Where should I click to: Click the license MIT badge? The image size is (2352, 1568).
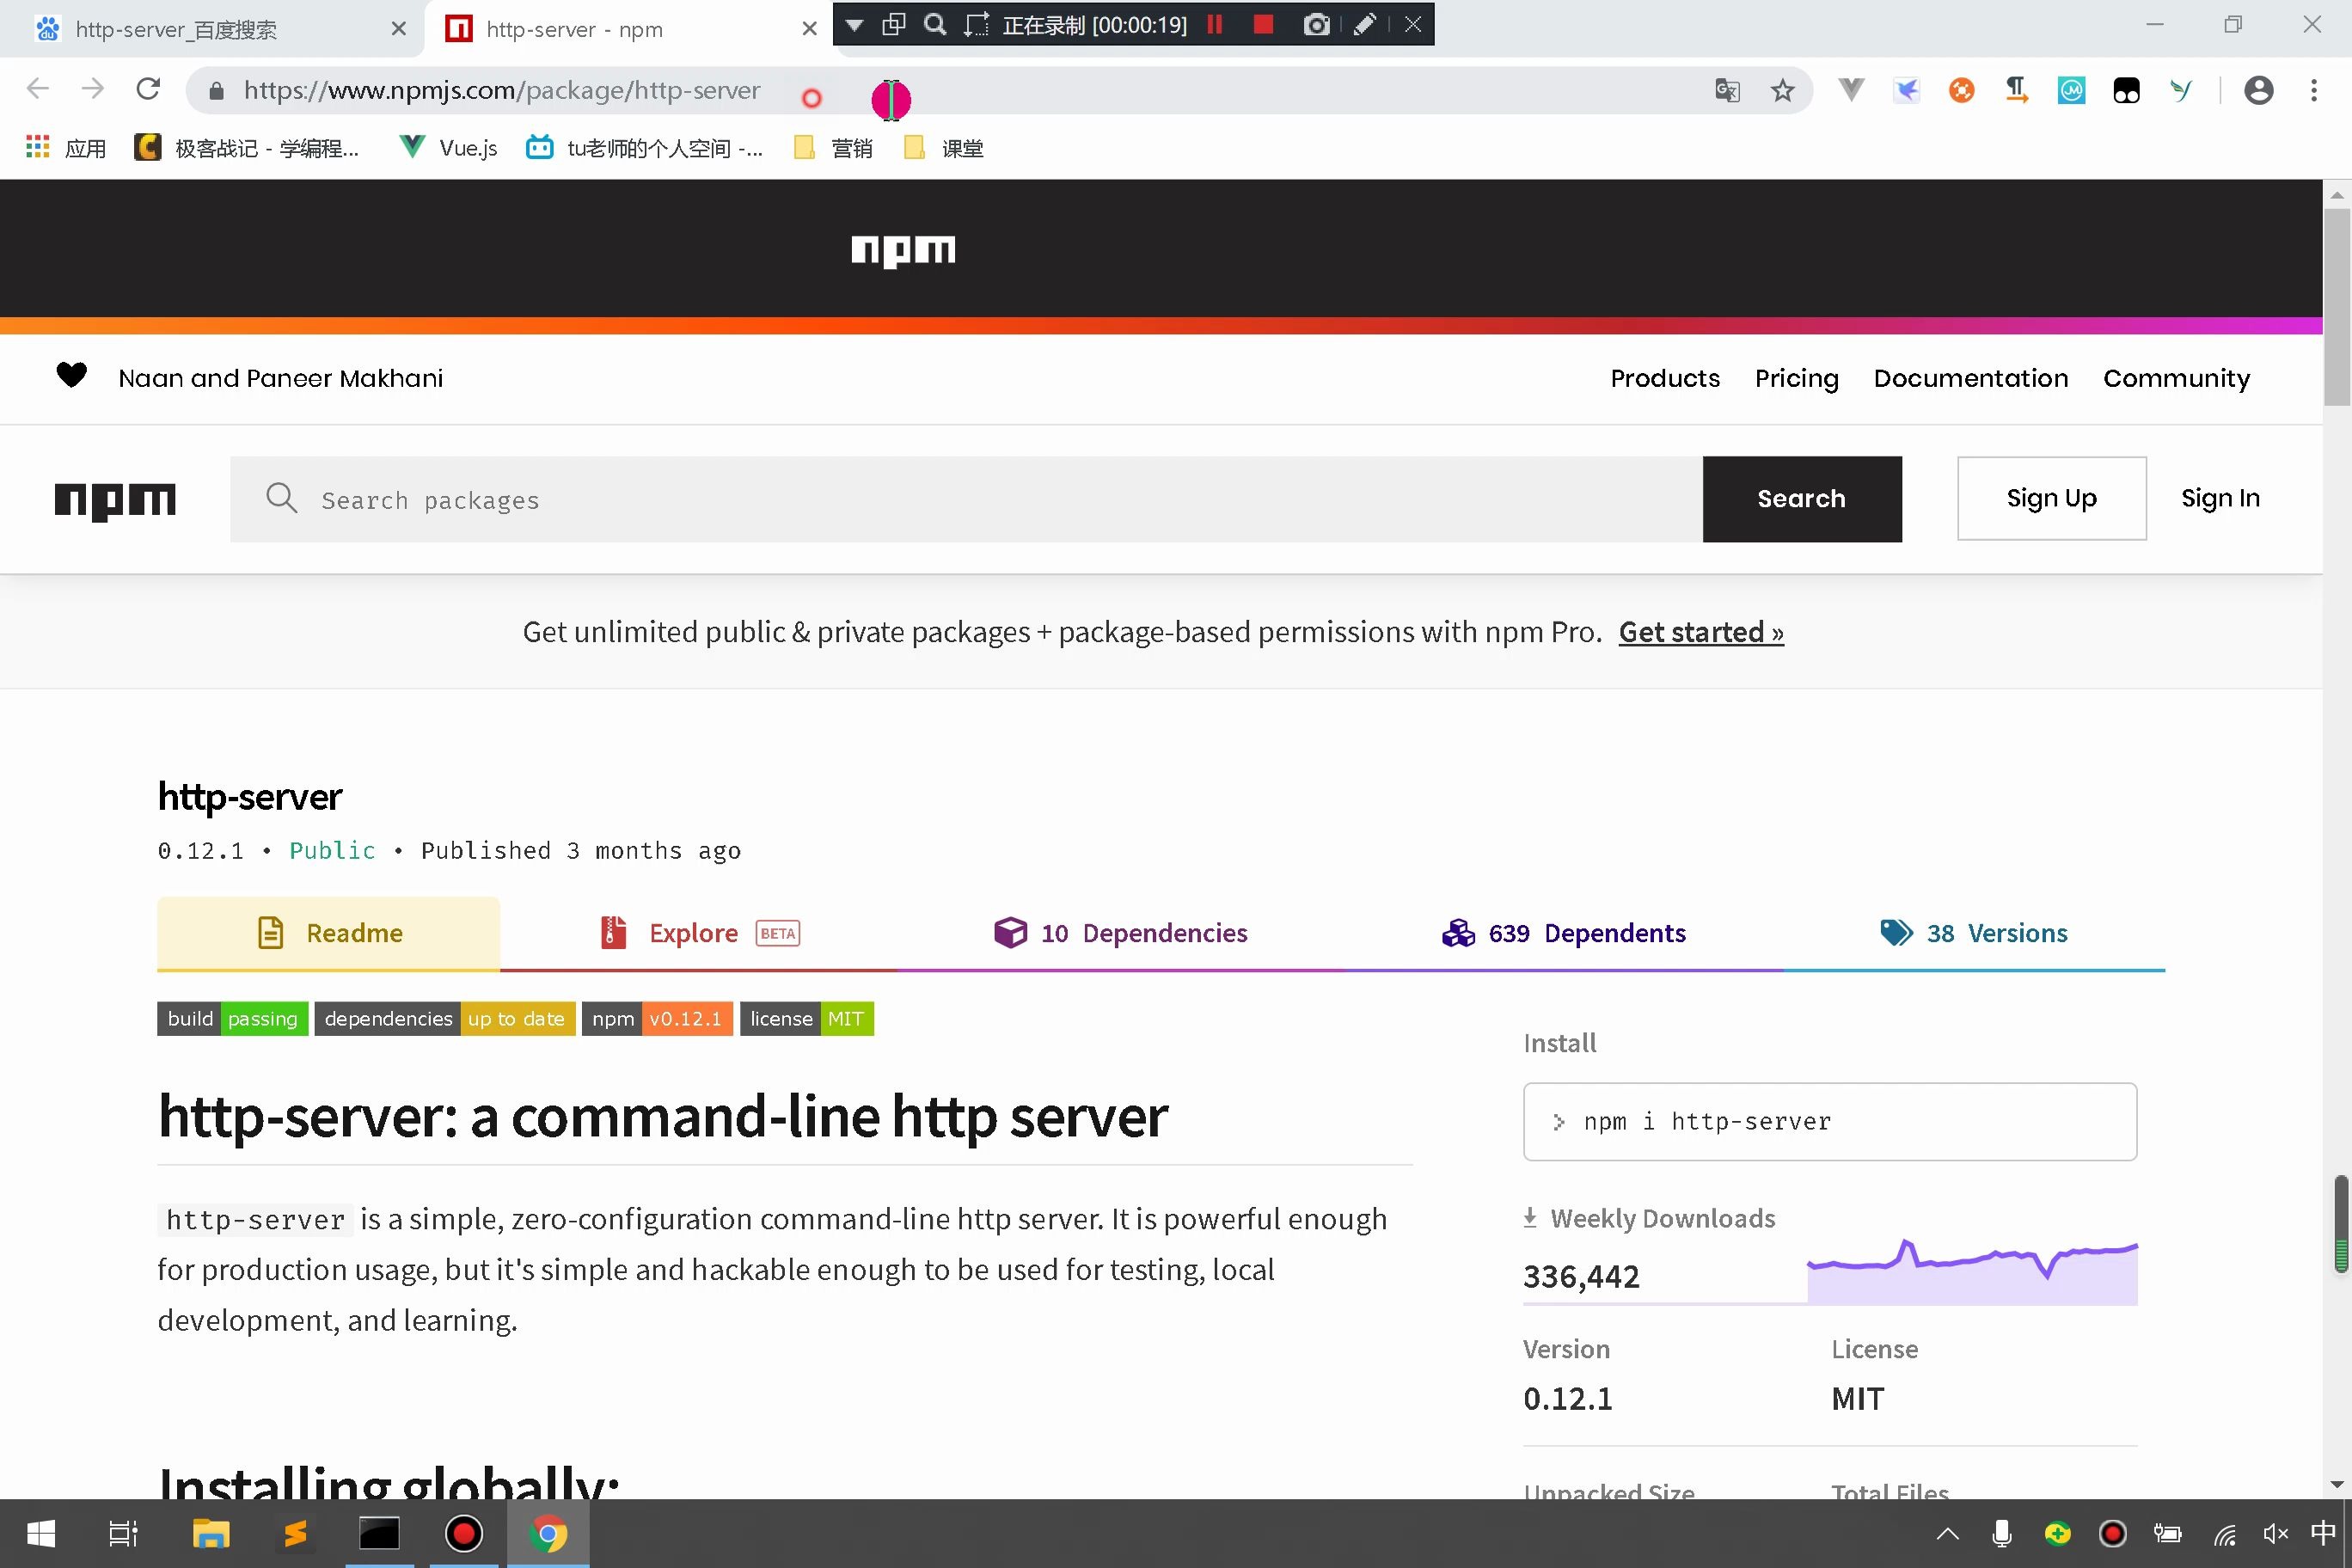pos(806,1019)
